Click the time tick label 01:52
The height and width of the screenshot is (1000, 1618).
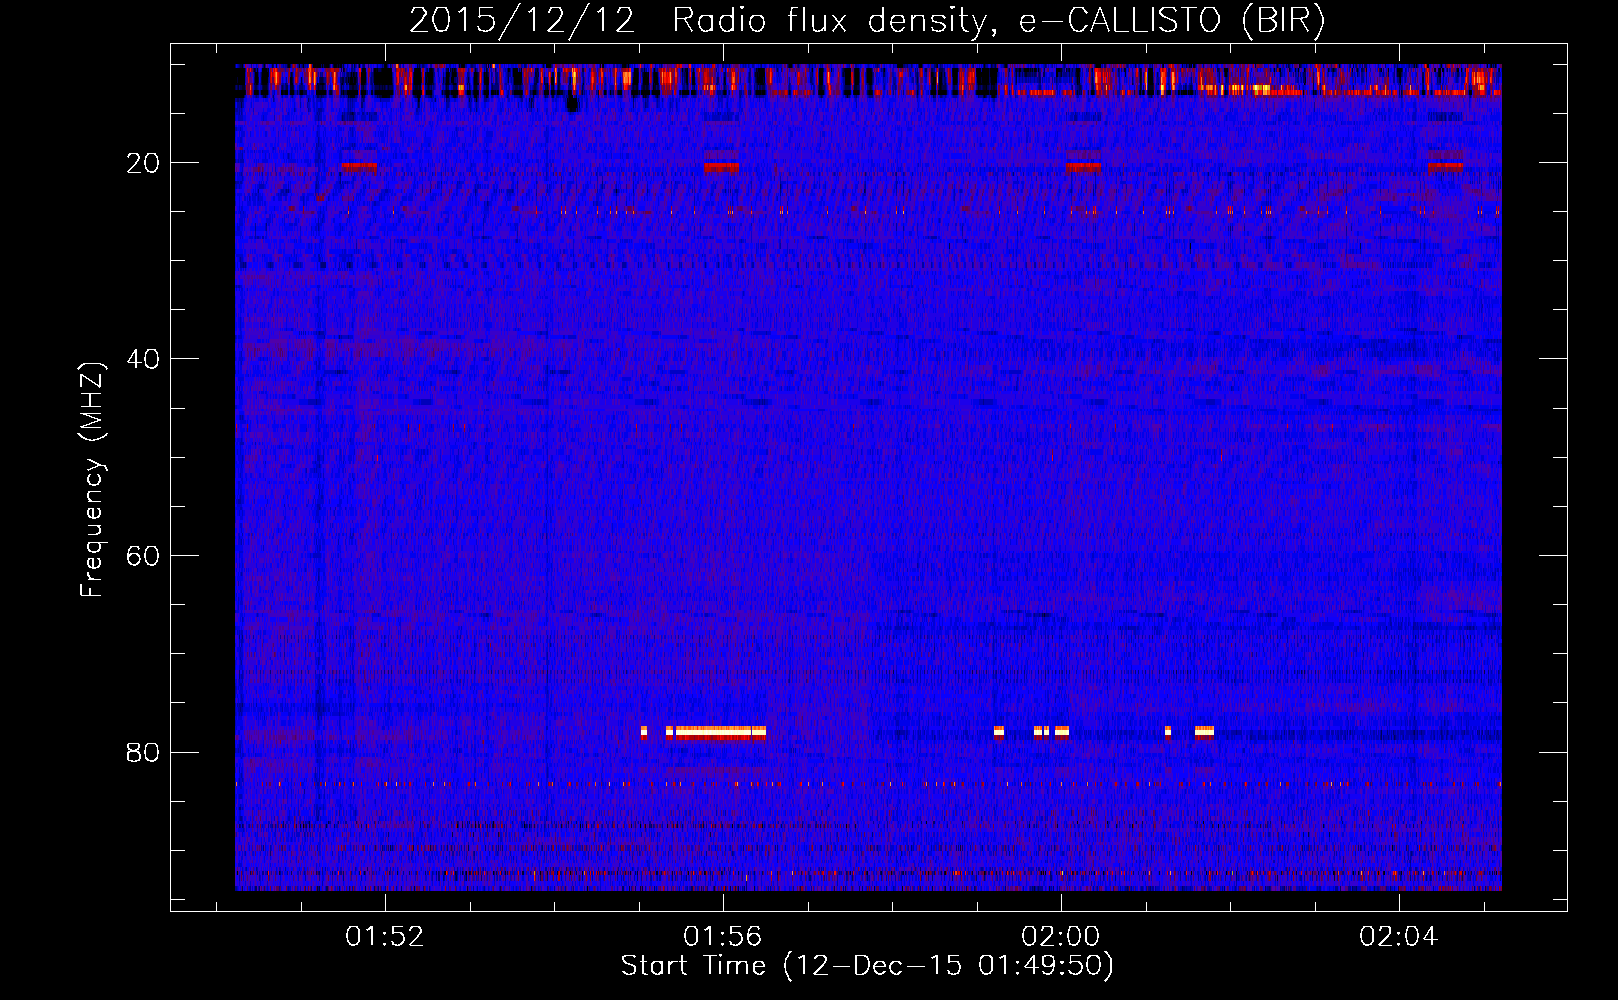385,937
